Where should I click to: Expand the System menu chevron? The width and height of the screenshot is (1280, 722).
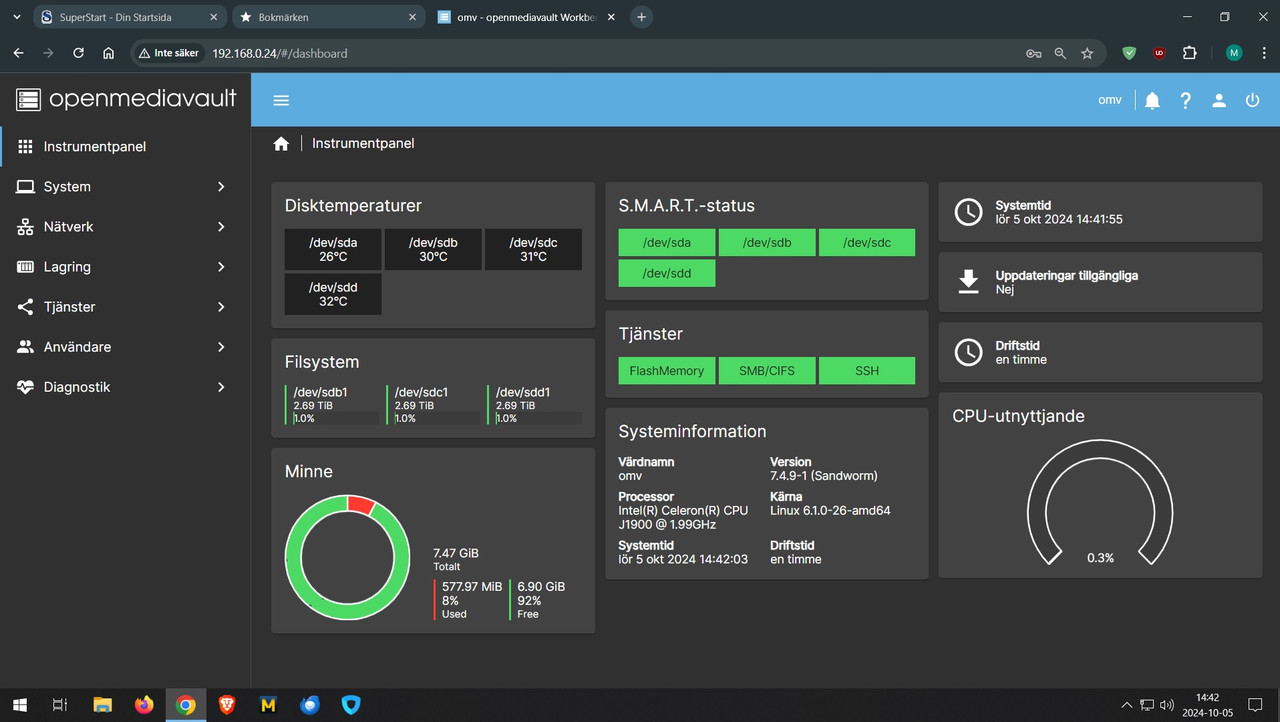point(221,186)
